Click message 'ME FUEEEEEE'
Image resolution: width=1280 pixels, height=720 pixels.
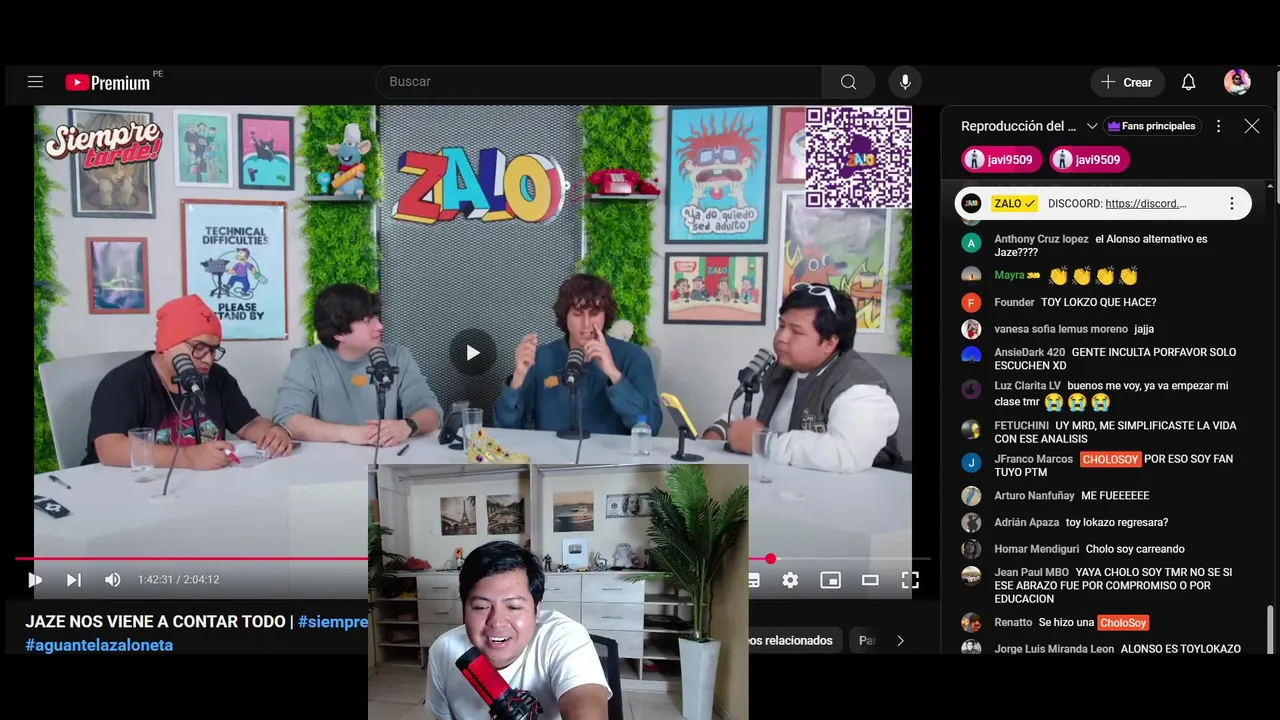1115,496
